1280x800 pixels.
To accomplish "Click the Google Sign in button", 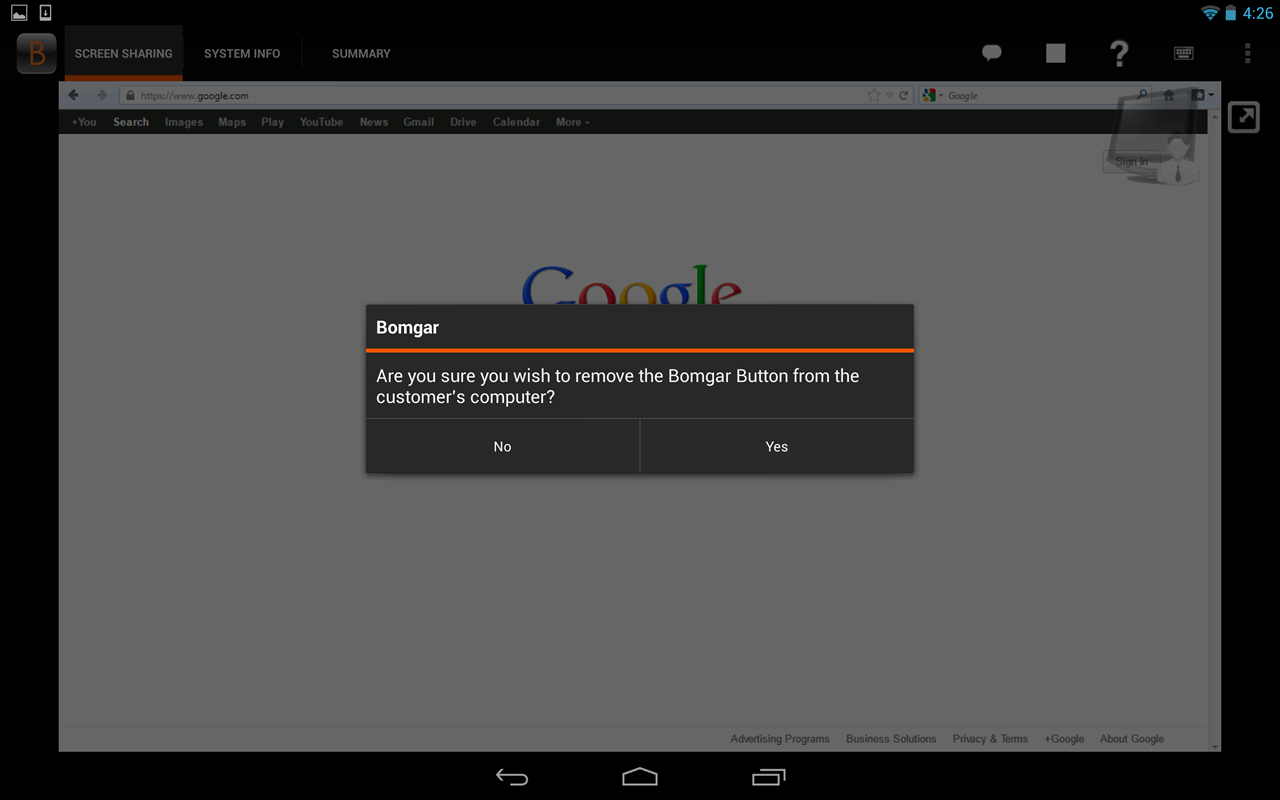I will (1132, 161).
